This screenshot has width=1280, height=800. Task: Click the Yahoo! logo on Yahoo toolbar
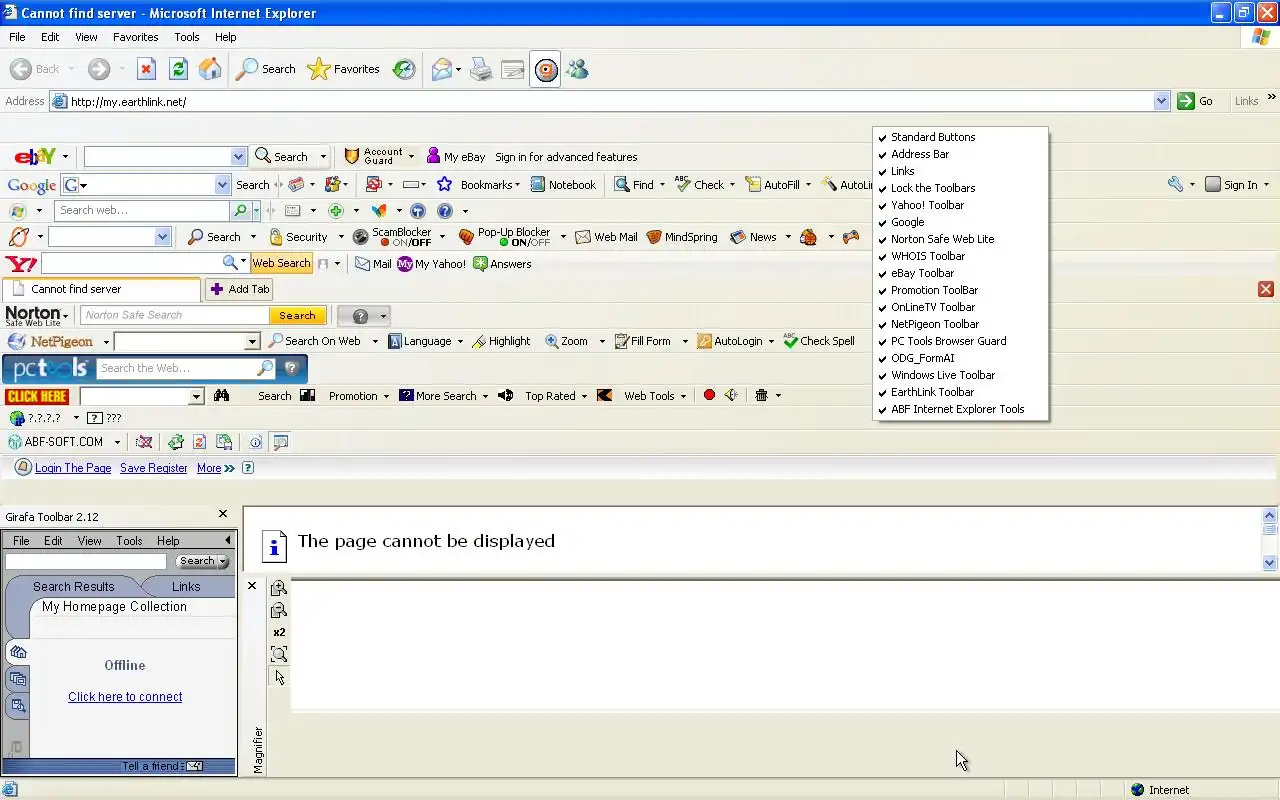pyautogui.click(x=21, y=264)
